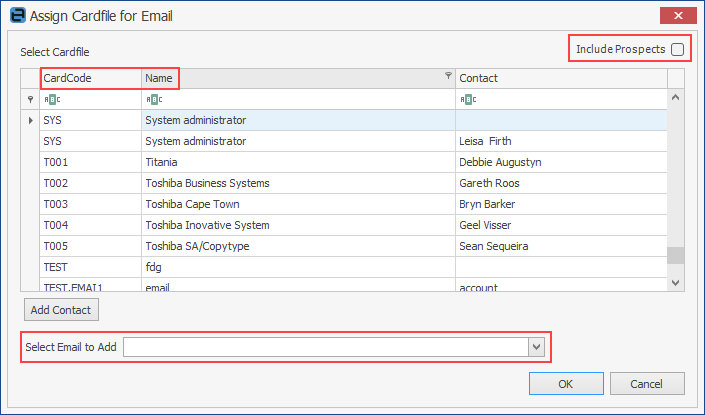Screen dimensions: 705x415
Task: Click the Contact filter input cell
Action: tap(561, 99)
